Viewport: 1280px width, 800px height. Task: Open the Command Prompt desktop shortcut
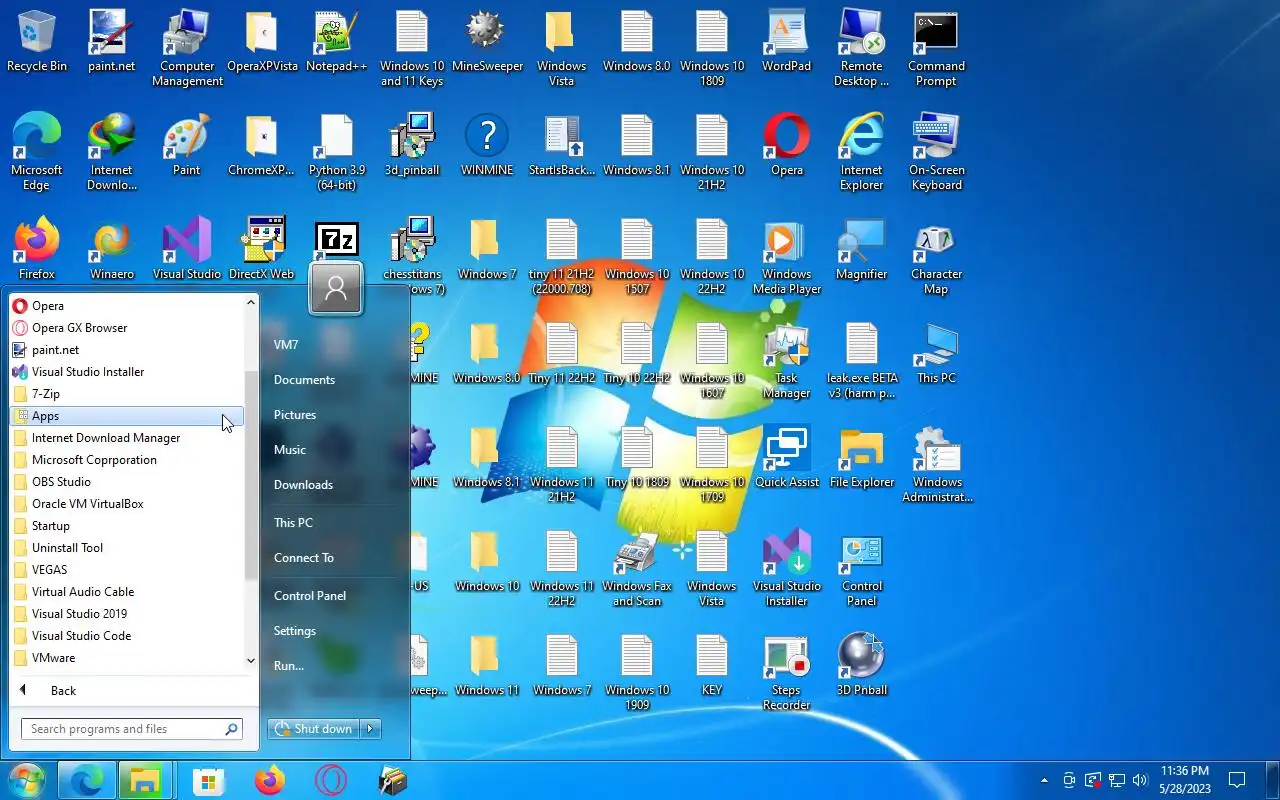pyautogui.click(x=936, y=48)
